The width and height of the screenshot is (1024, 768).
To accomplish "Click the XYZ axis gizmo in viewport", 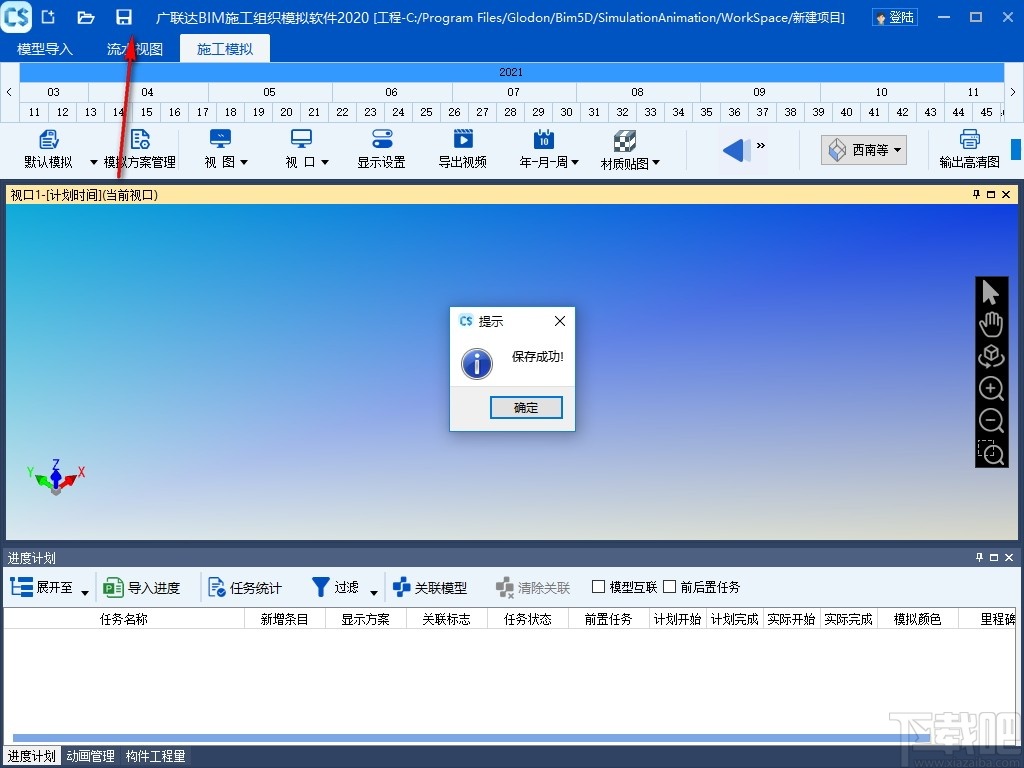I will [x=56, y=477].
